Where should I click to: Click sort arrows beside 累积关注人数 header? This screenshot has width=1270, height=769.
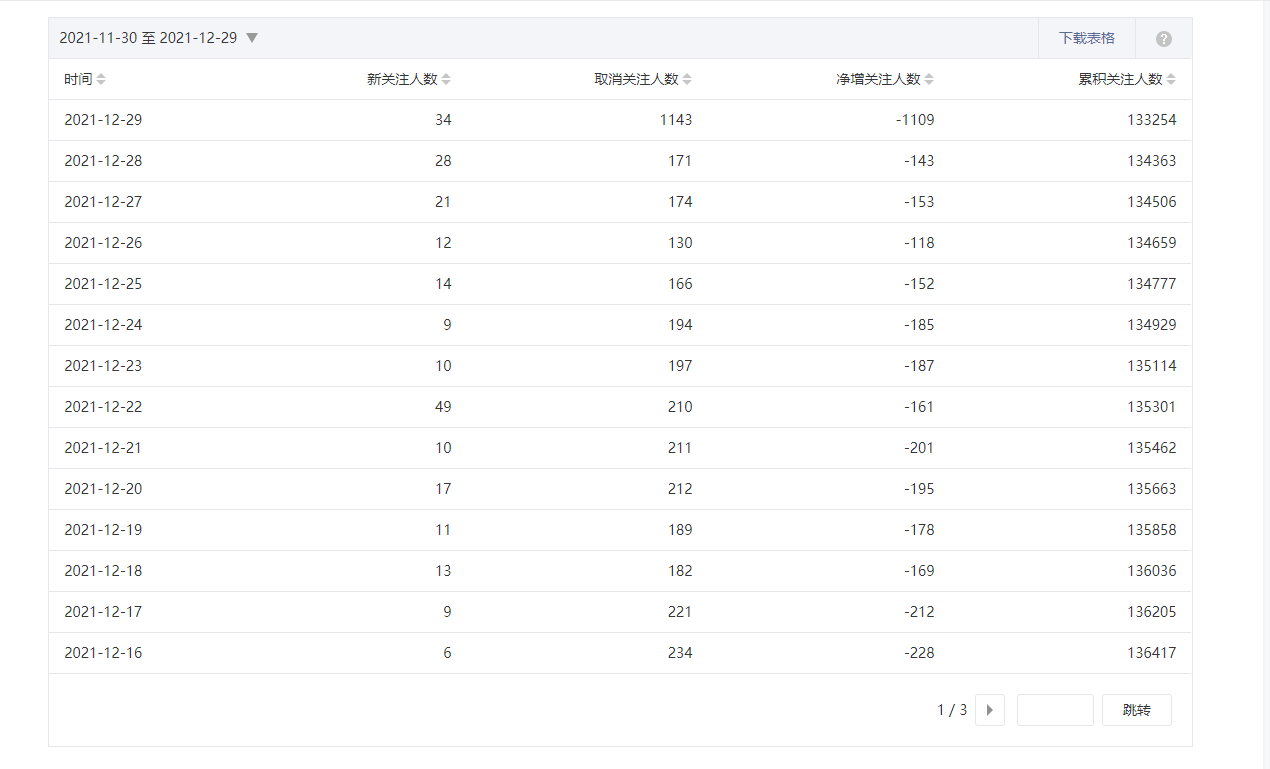1171,80
